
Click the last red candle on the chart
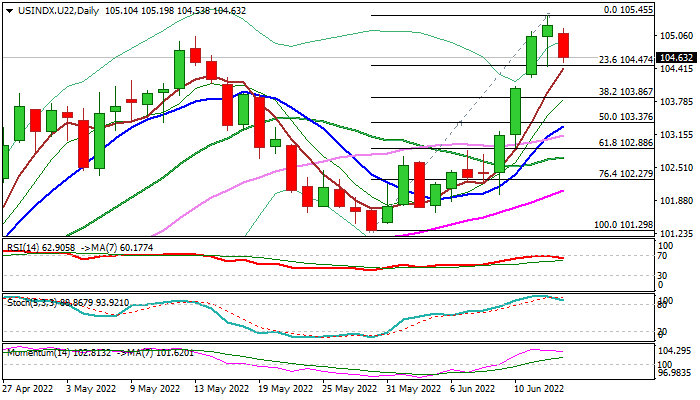coord(564,45)
